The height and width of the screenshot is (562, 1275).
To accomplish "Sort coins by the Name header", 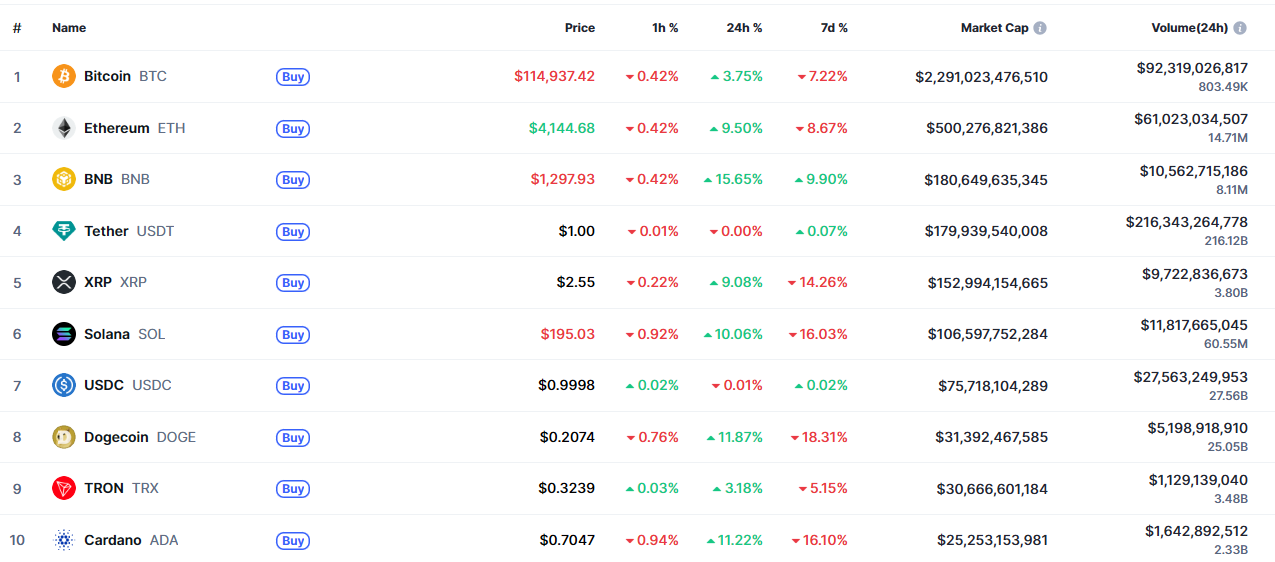I will click(x=69, y=28).
